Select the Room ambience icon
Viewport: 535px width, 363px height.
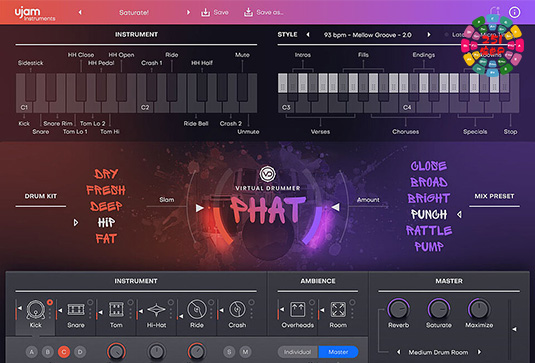tap(338, 310)
